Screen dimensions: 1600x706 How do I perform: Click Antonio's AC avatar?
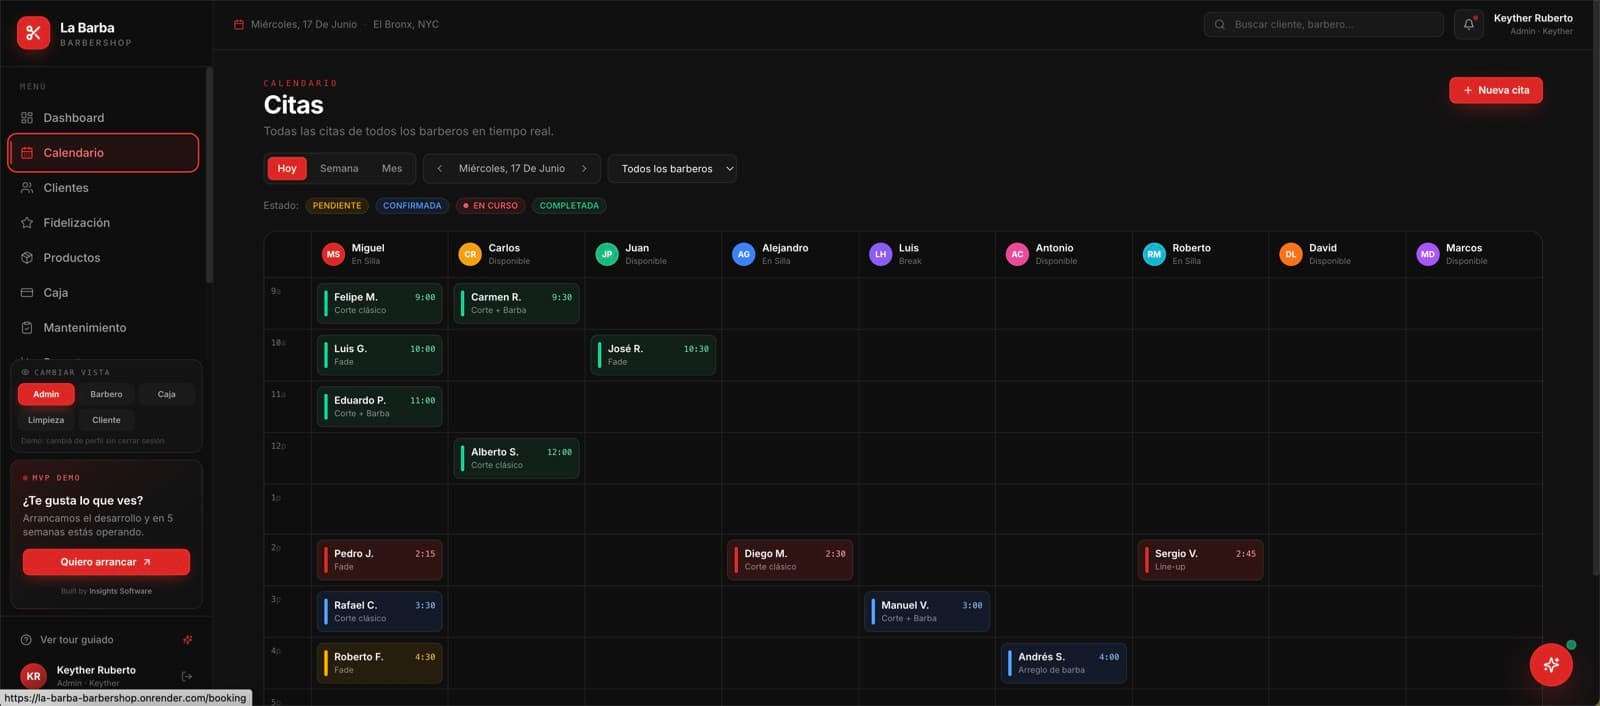tap(1017, 254)
